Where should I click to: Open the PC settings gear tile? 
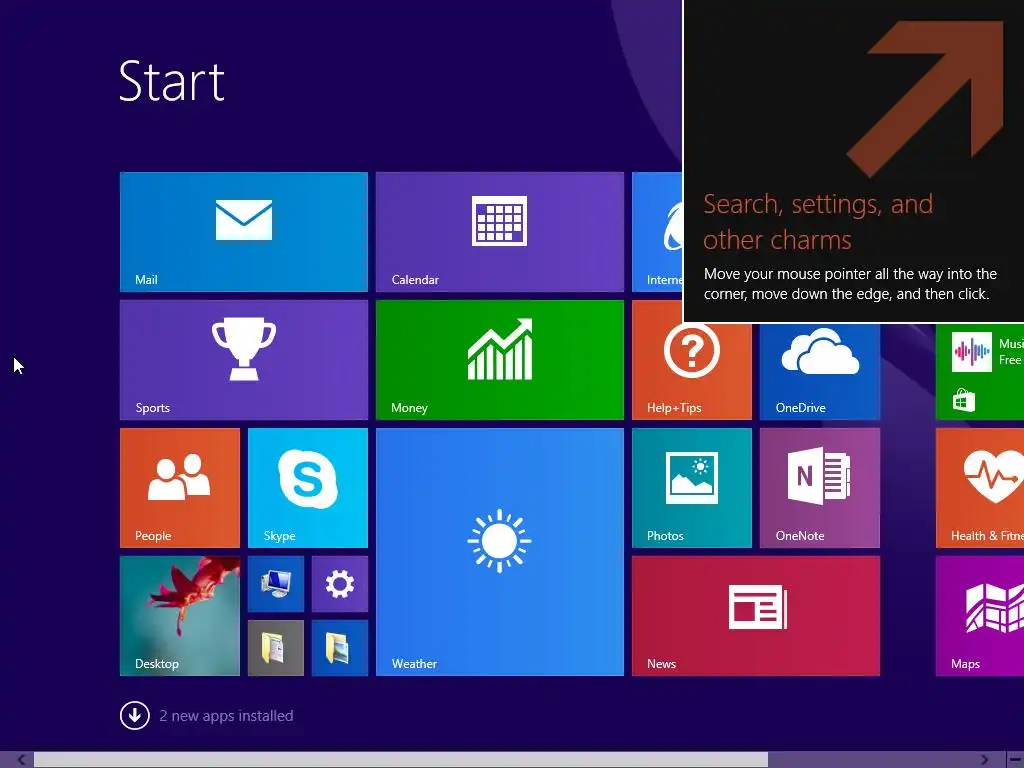point(340,584)
